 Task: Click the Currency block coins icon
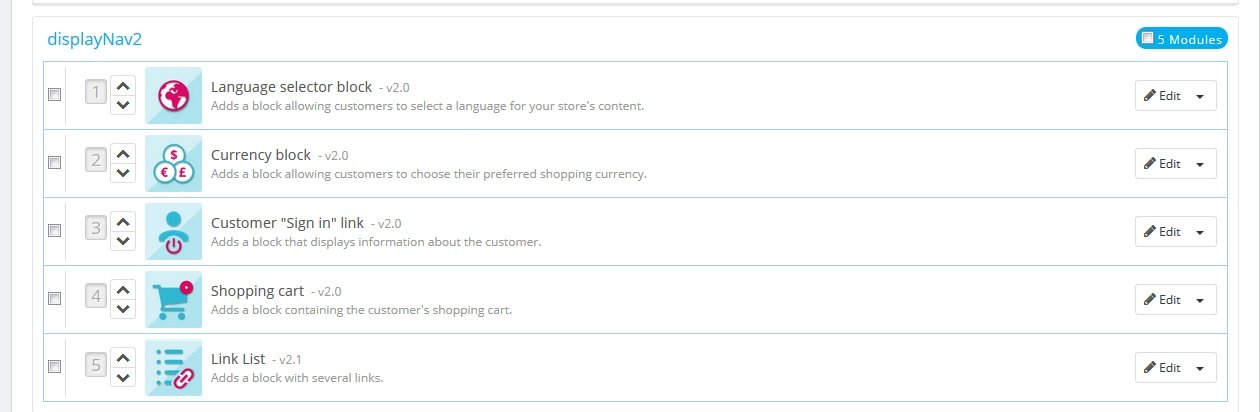(x=173, y=164)
